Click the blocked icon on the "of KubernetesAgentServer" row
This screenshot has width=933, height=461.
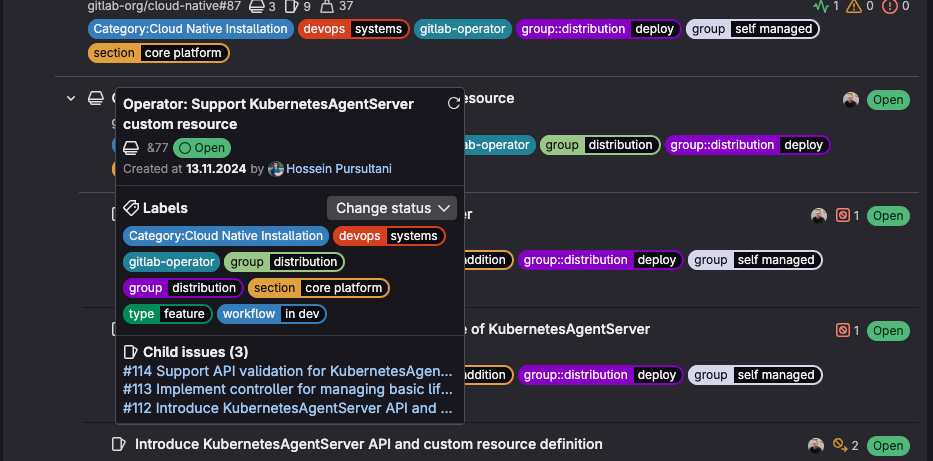[842, 330]
